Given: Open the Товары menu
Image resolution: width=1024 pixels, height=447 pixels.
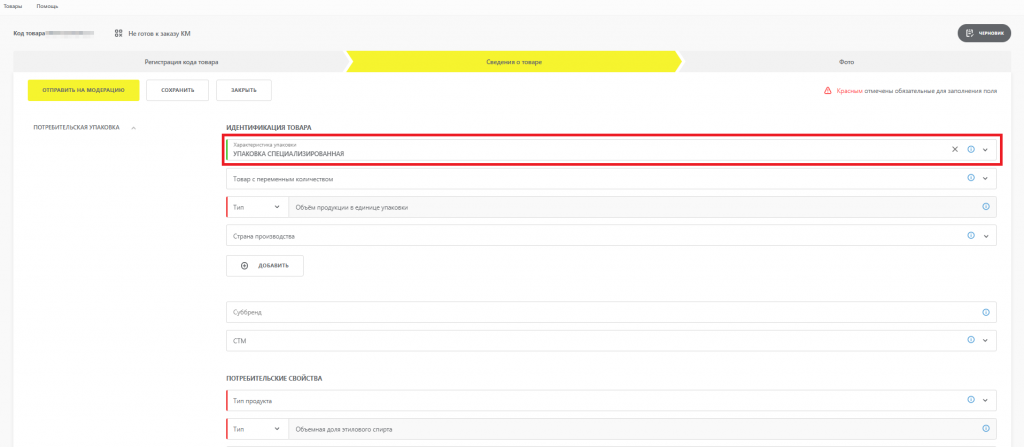Looking at the screenshot, I should [x=13, y=6].
